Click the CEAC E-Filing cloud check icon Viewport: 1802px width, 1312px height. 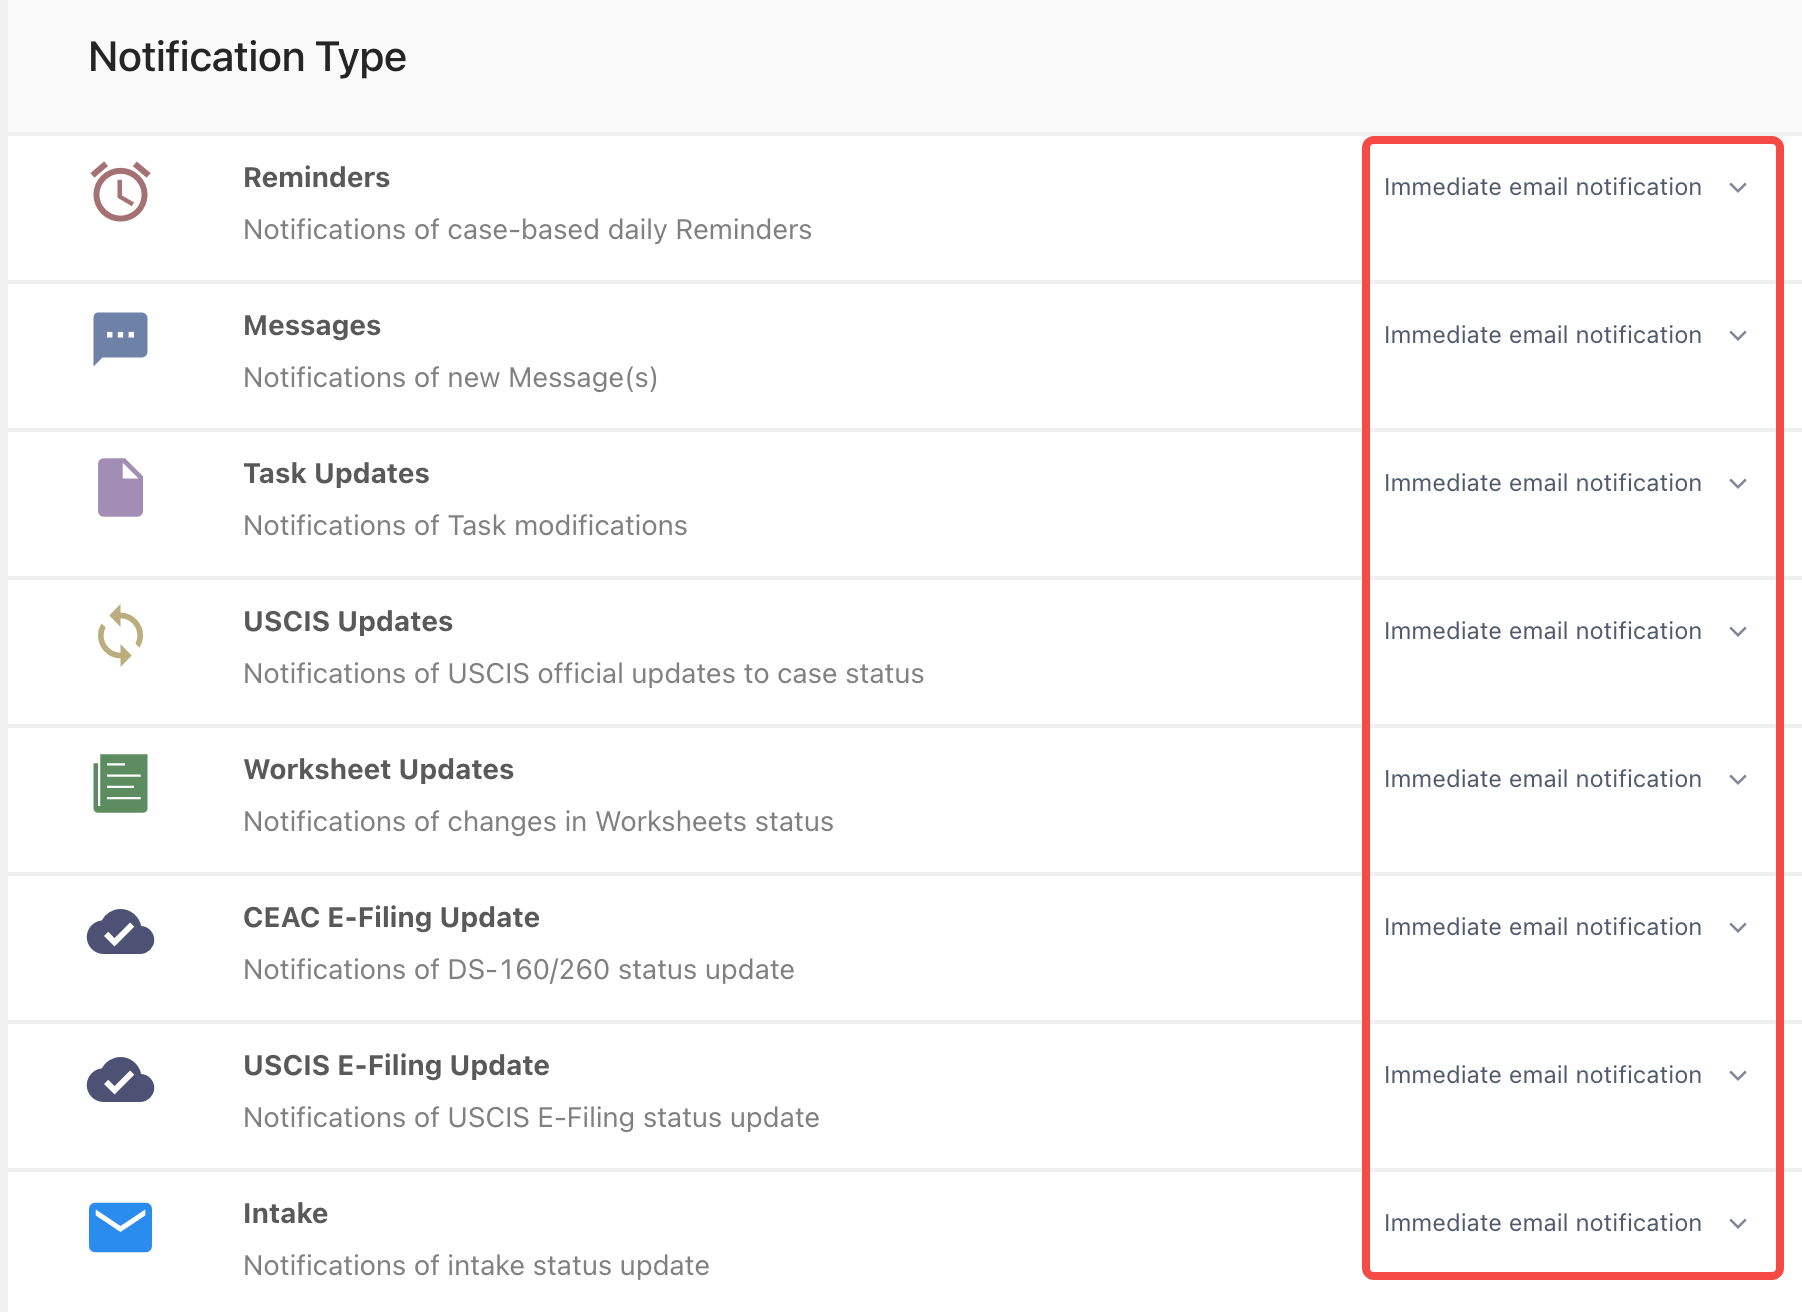pyautogui.click(x=120, y=932)
